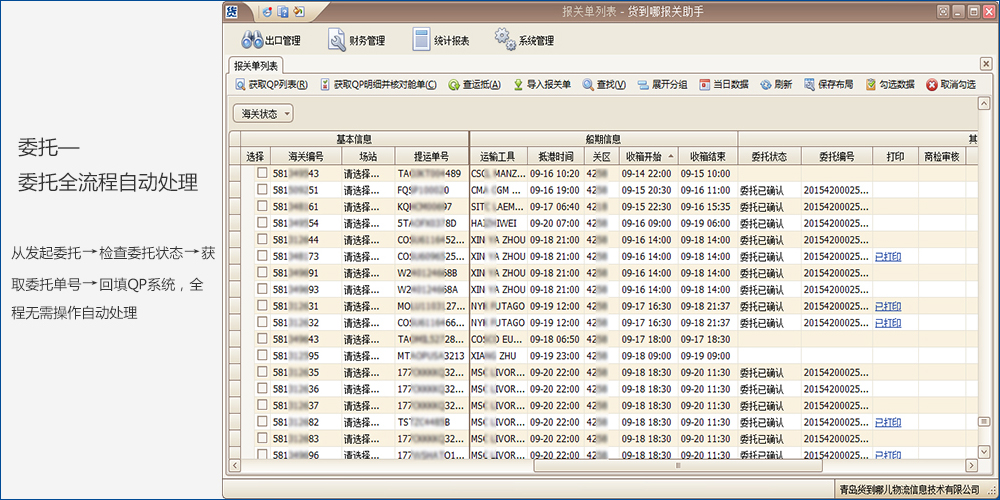Click status bar text 青岛货到哪儿物流信息技术有限公司

(x=909, y=490)
